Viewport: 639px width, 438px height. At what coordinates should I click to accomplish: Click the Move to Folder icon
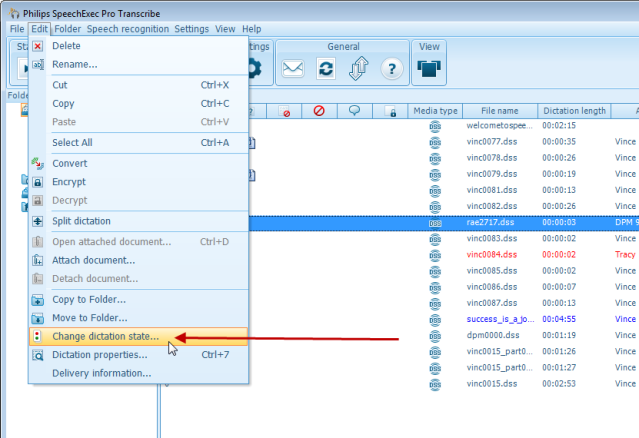pyautogui.click(x=37, y=318)
